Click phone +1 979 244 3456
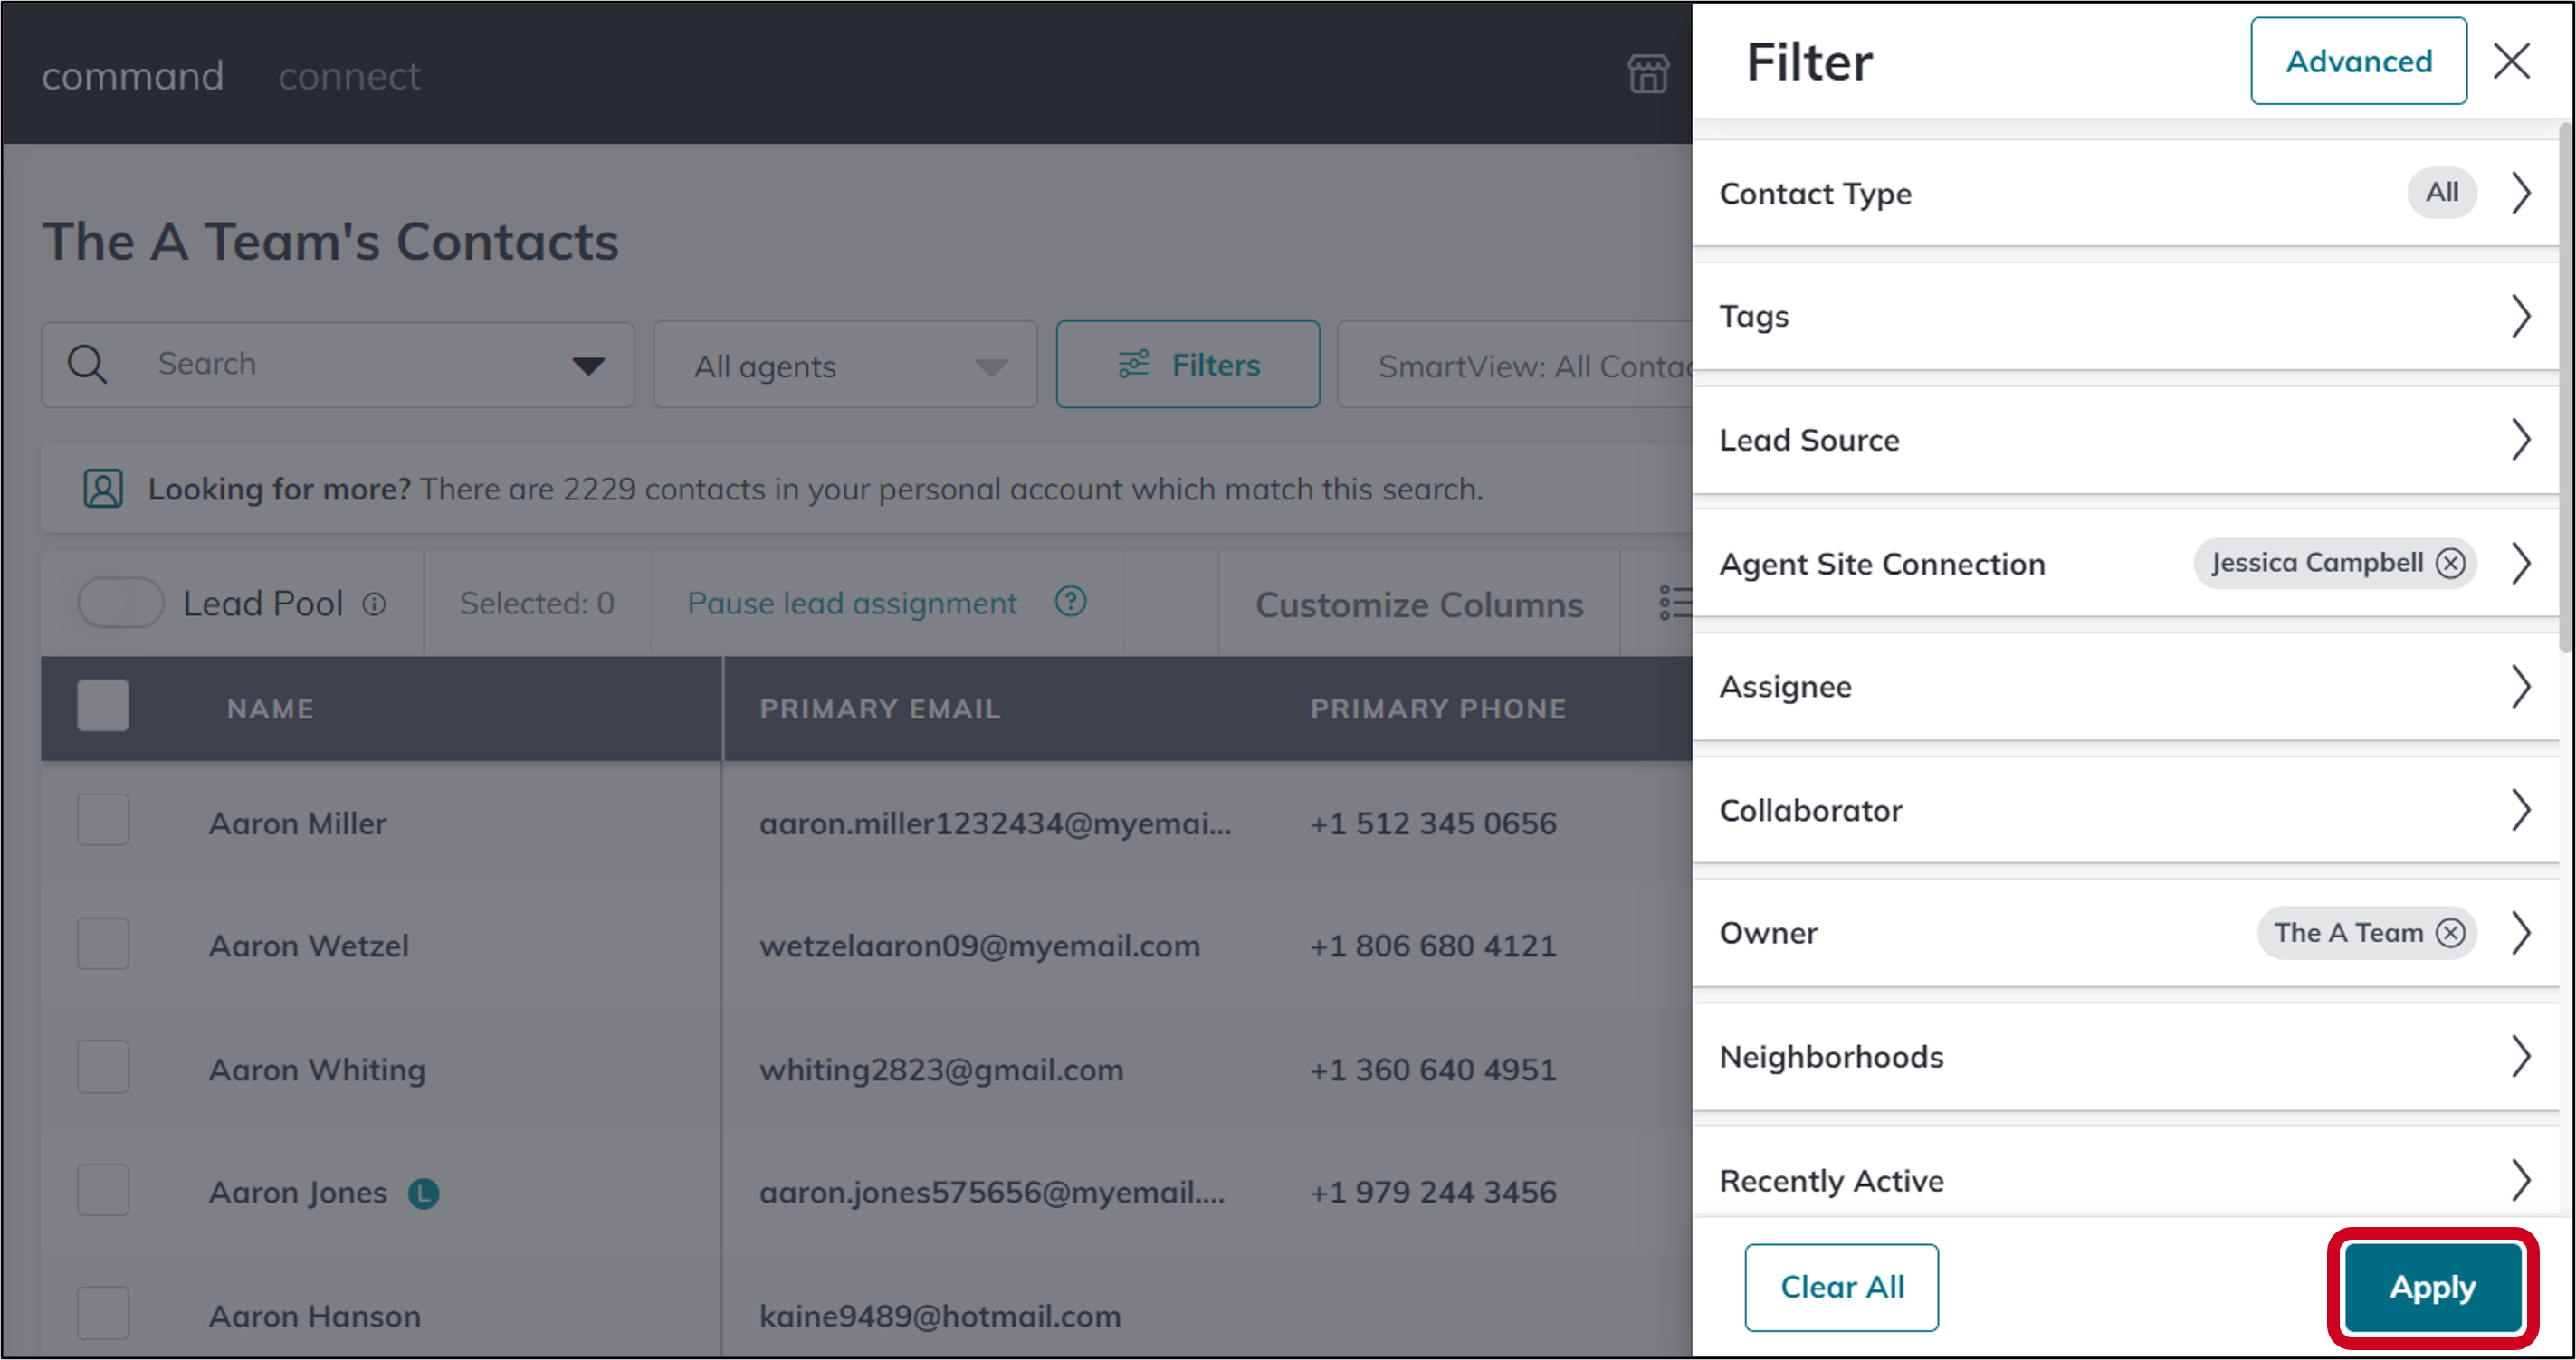2576x1360 pixels. click(1433, 1193)
